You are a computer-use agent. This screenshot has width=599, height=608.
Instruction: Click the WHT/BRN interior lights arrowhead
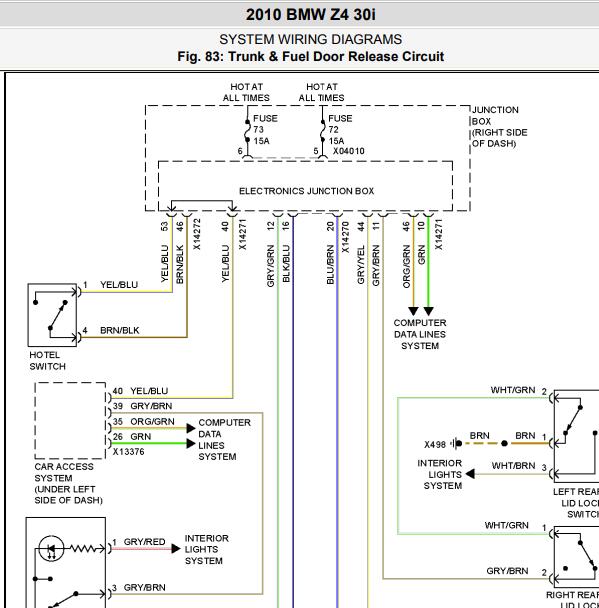pyautogui.click(x=470, y=473)
